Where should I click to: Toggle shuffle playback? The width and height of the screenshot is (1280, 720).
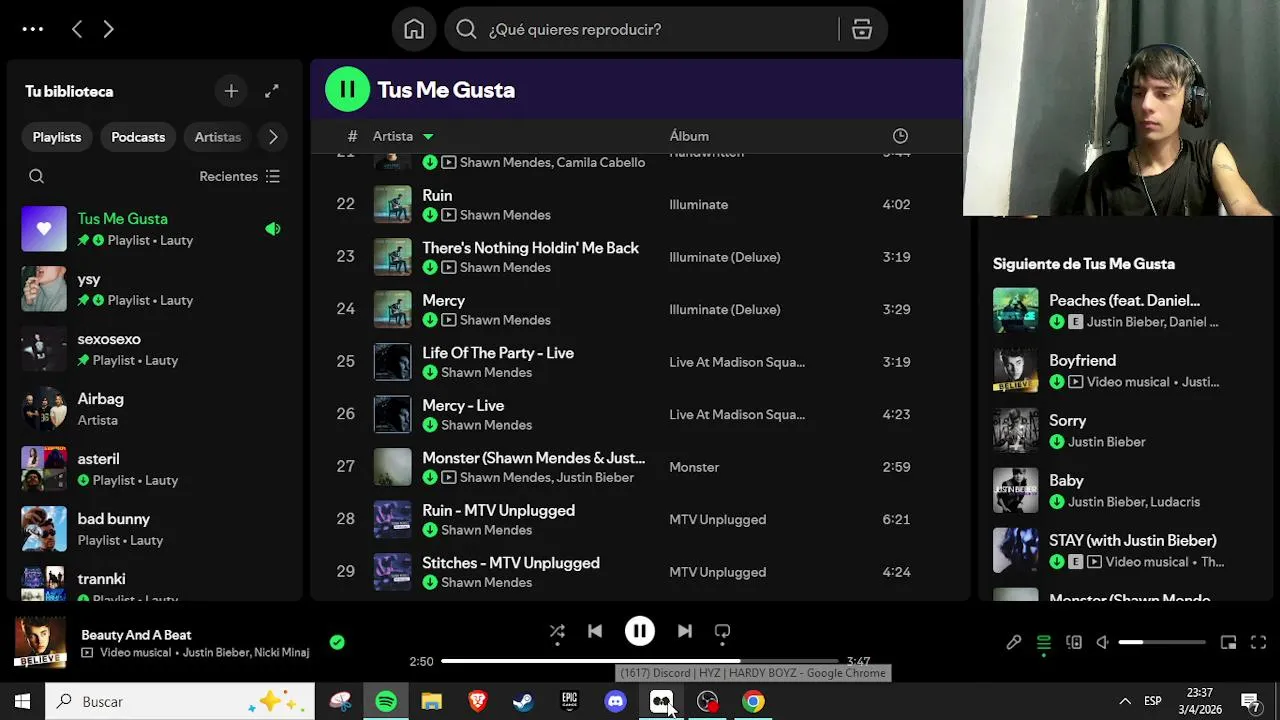pos(557,631)
